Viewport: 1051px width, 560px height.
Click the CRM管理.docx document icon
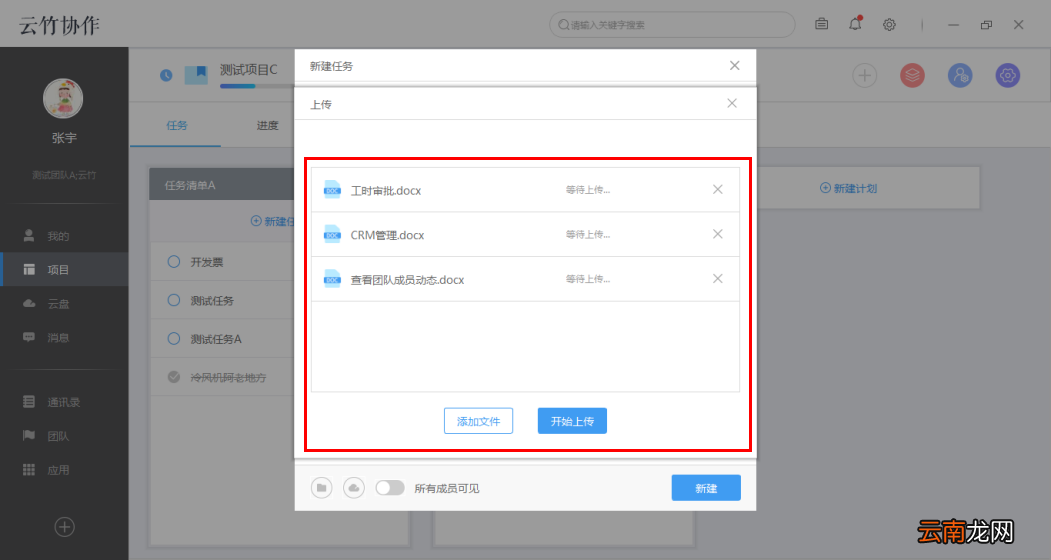coord(332,234)
